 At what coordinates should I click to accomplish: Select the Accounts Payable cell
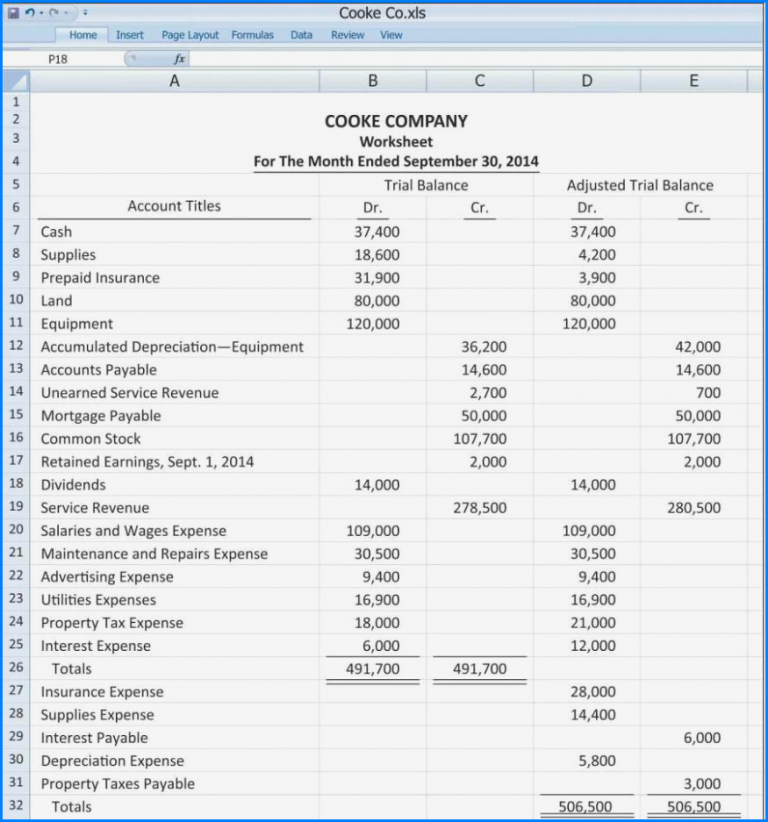click(175, 370)
